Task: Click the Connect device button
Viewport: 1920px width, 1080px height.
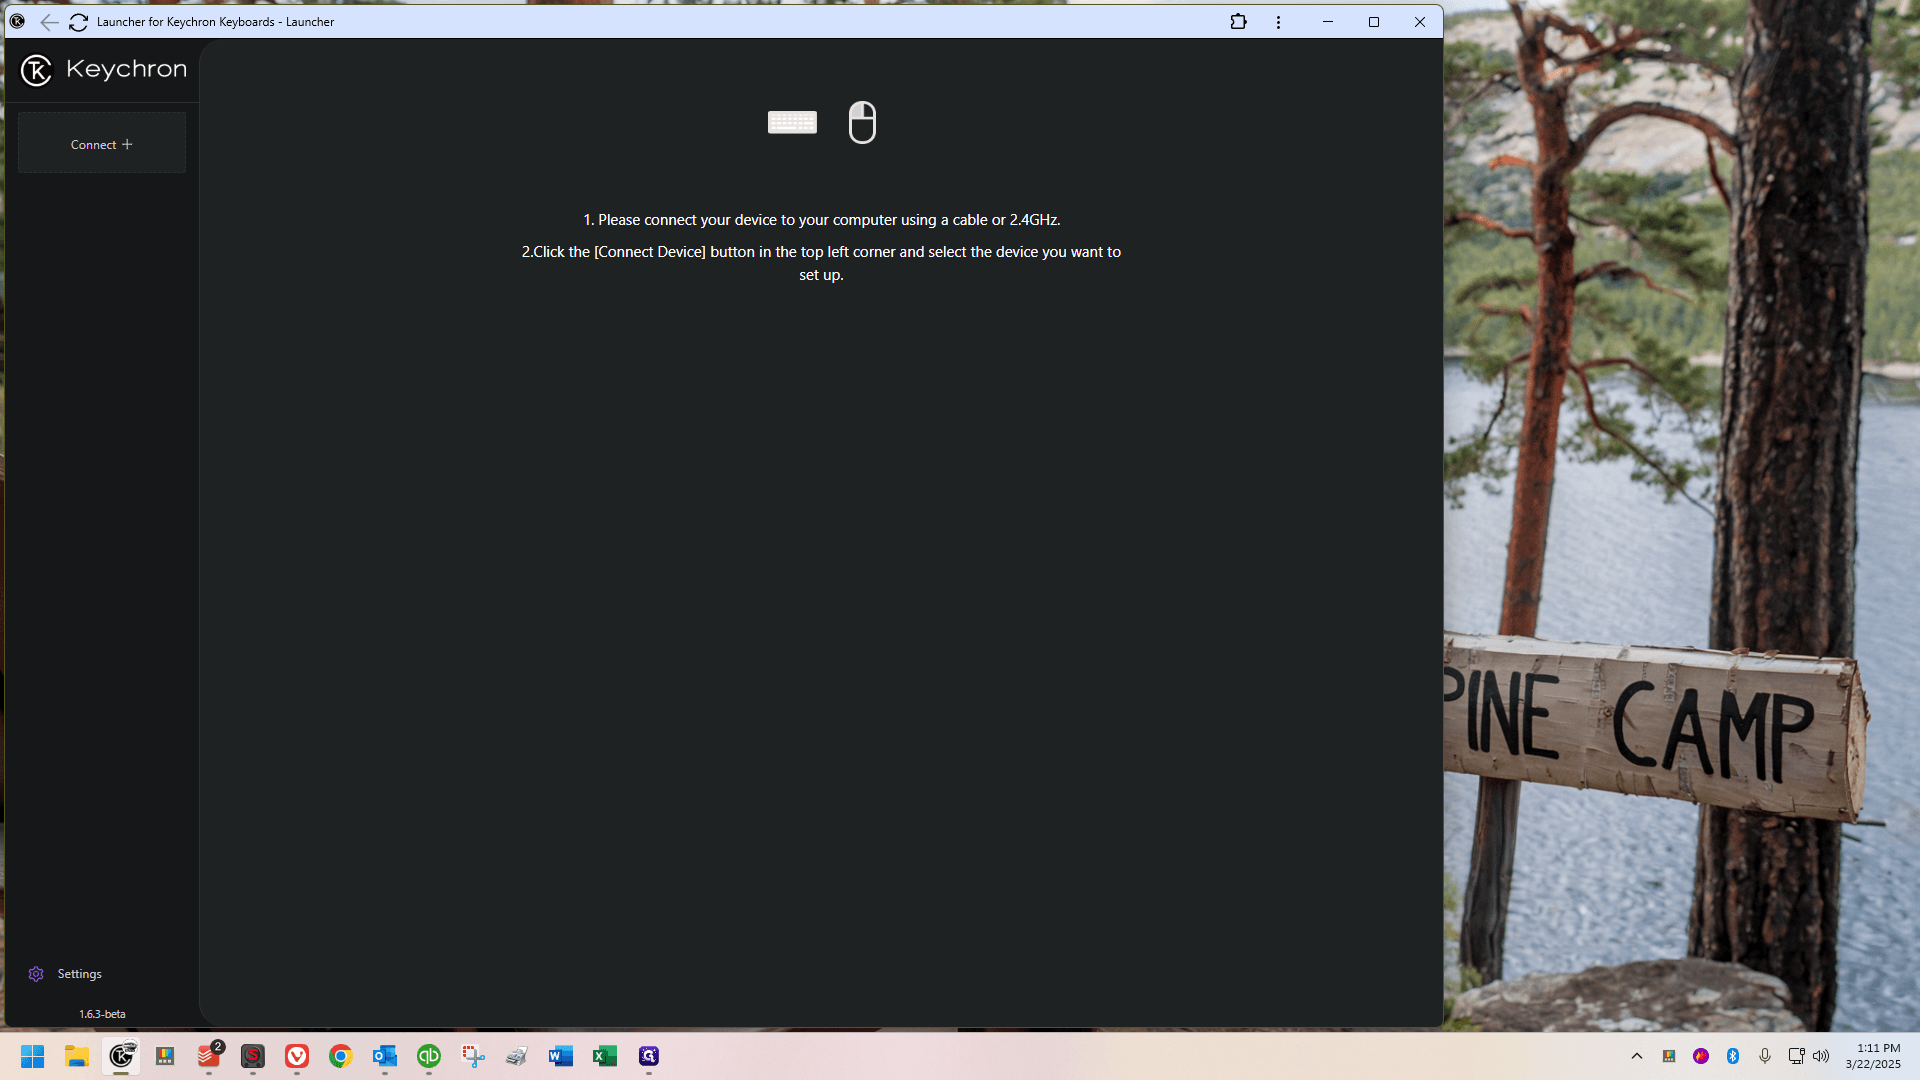Action: pos(102,143)
